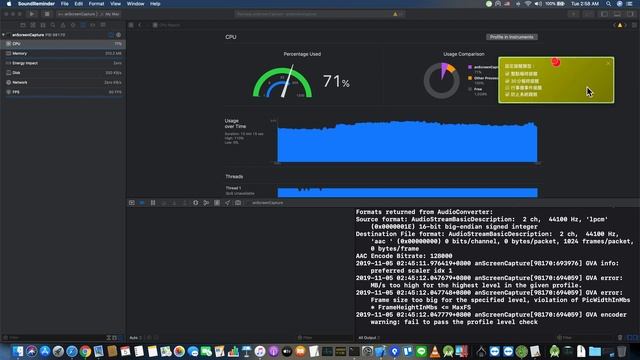Select the Disk gauge row
The width and height of the screenshot is (640, 360).
coord(63,73)
